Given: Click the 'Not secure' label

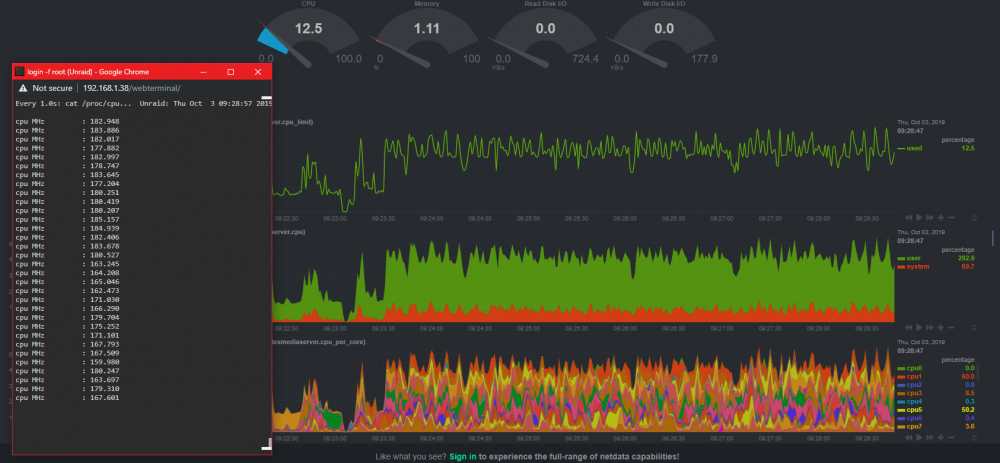Looking at the screenshot, I should pyautogui.click(x=52, y=88).
